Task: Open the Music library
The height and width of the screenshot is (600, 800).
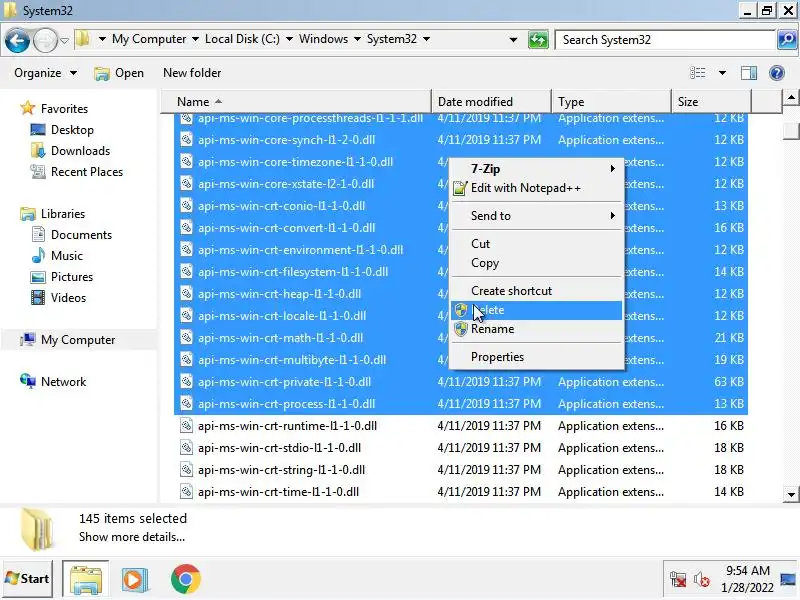Action: pos(56,256)
